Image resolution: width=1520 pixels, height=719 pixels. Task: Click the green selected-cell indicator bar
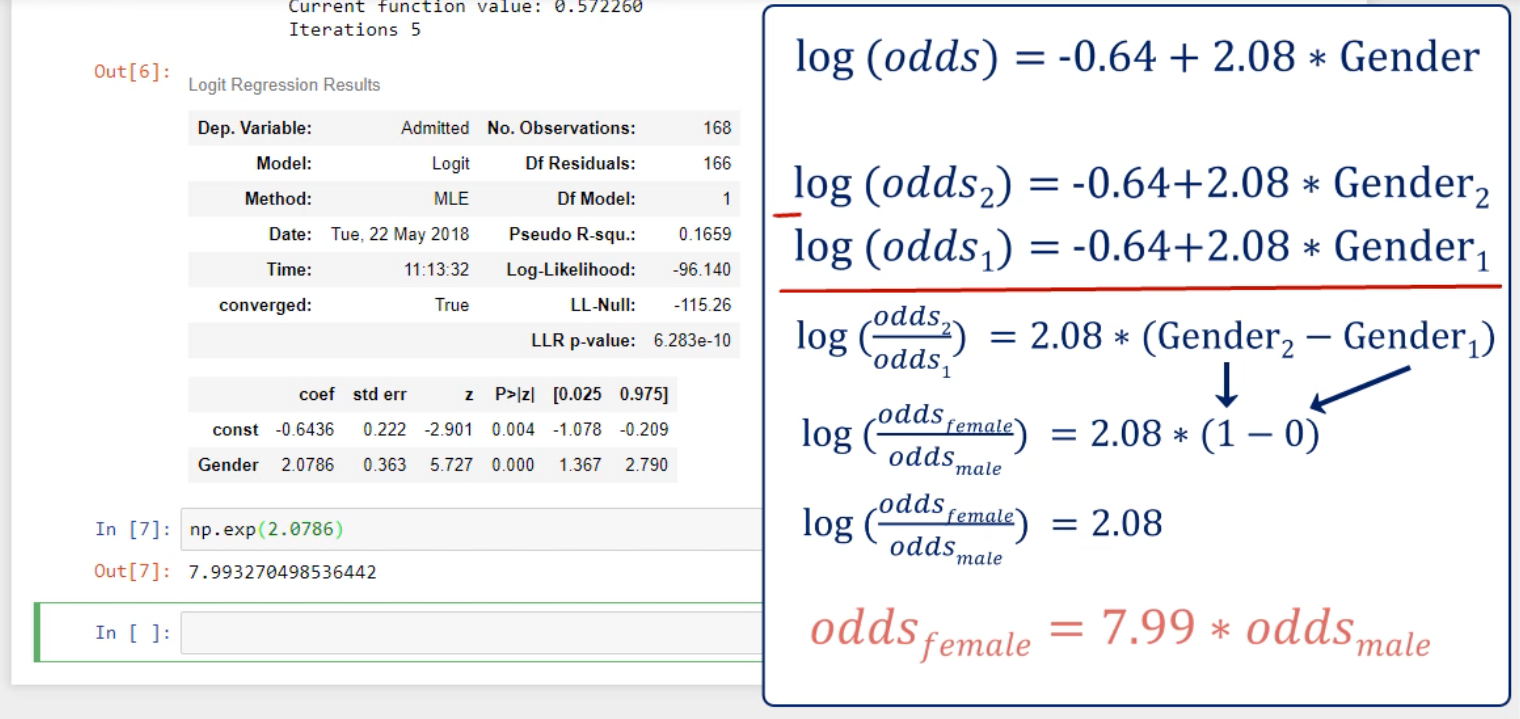pyautogui.click(x=38, y=632)
